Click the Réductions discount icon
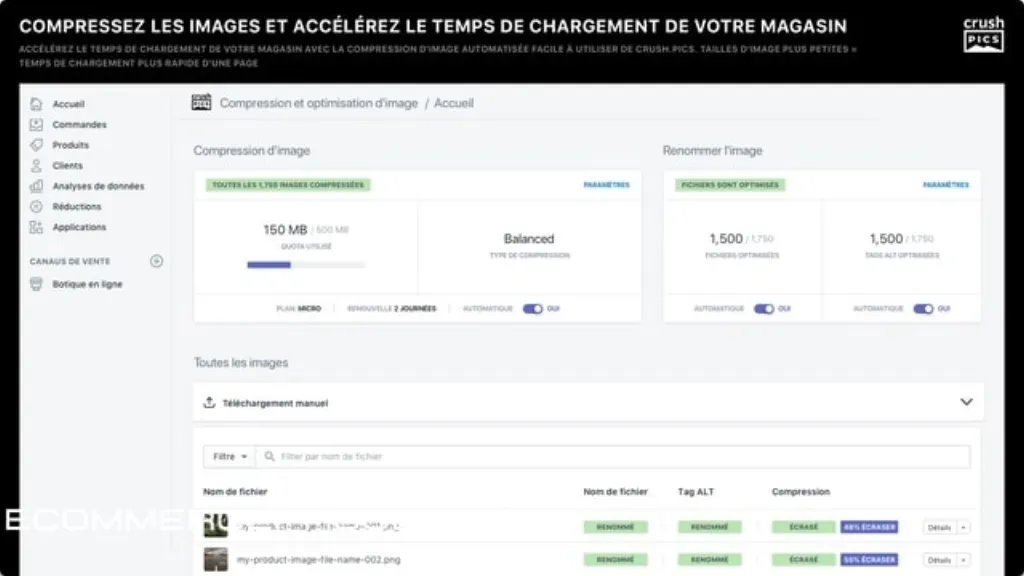This screenshot has width=1024, height=576. 37,206
